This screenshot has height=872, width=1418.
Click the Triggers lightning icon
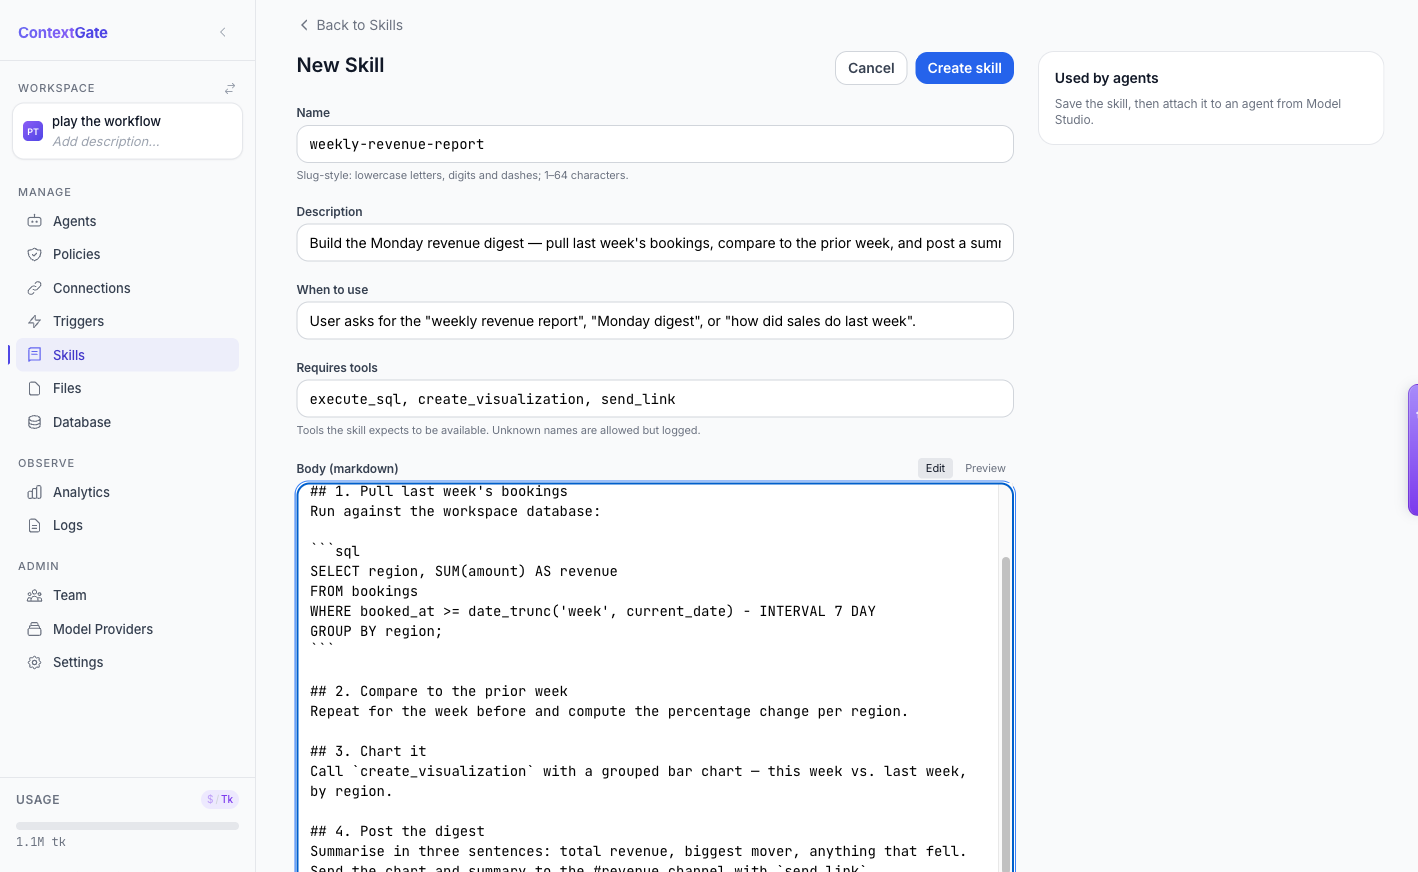35,321
